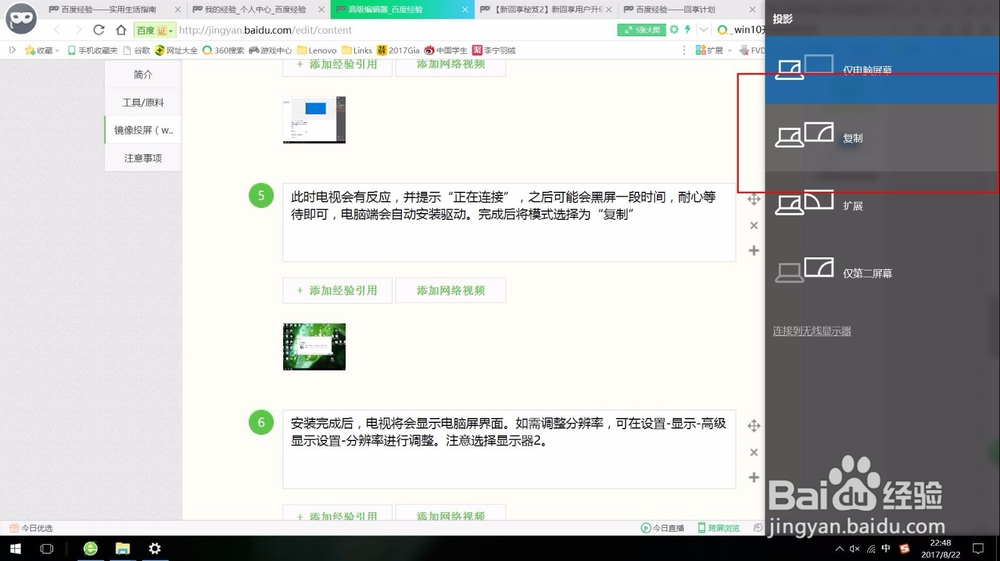
Task: Click 今日优选 in the status bar
Action: coord(31,528)
